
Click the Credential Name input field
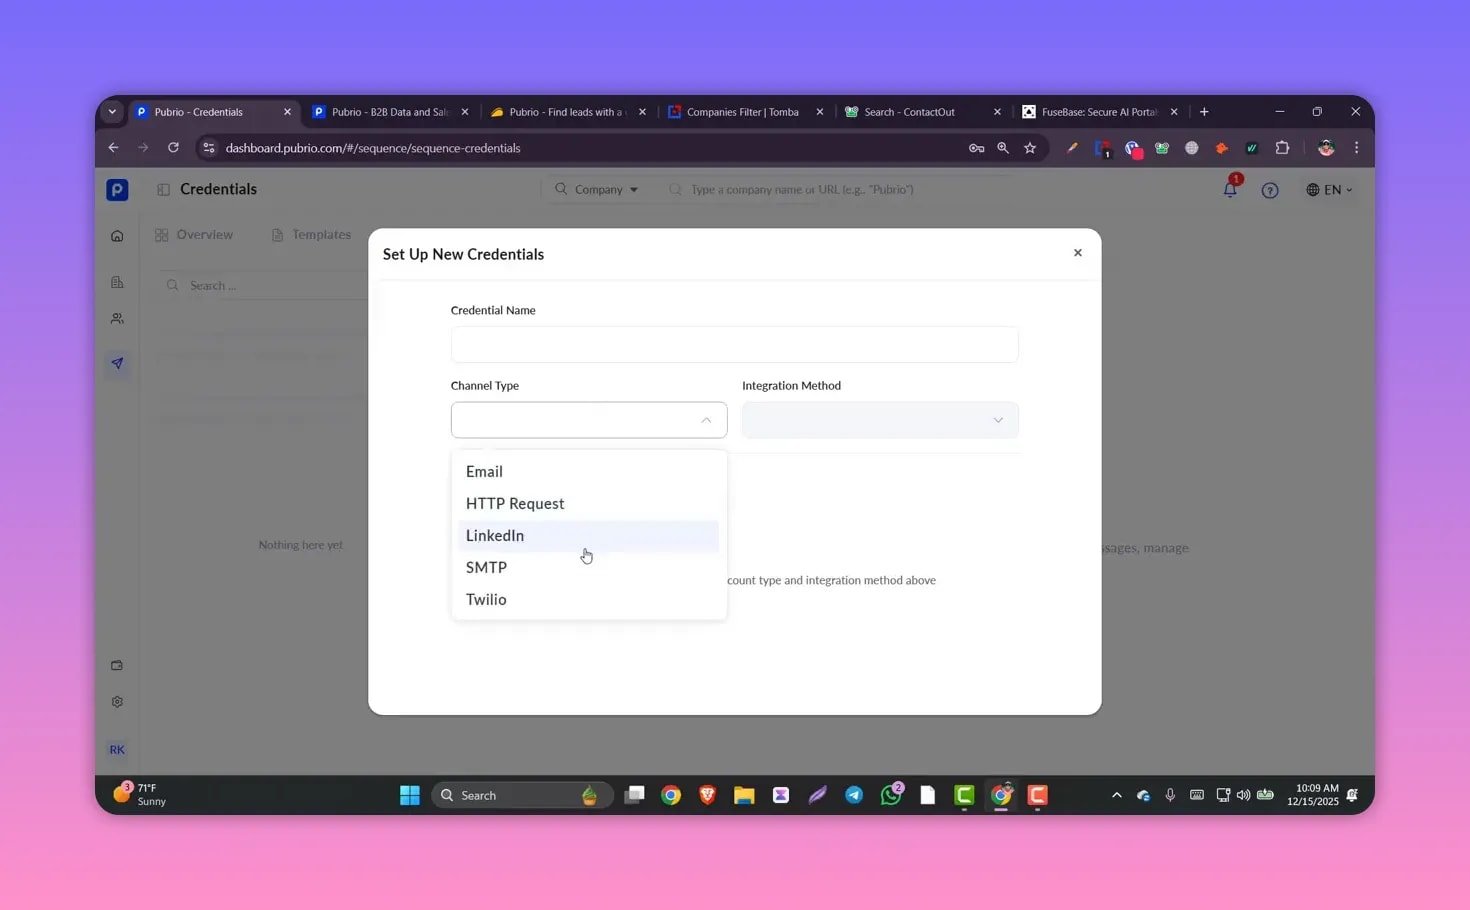click(734, 344)
